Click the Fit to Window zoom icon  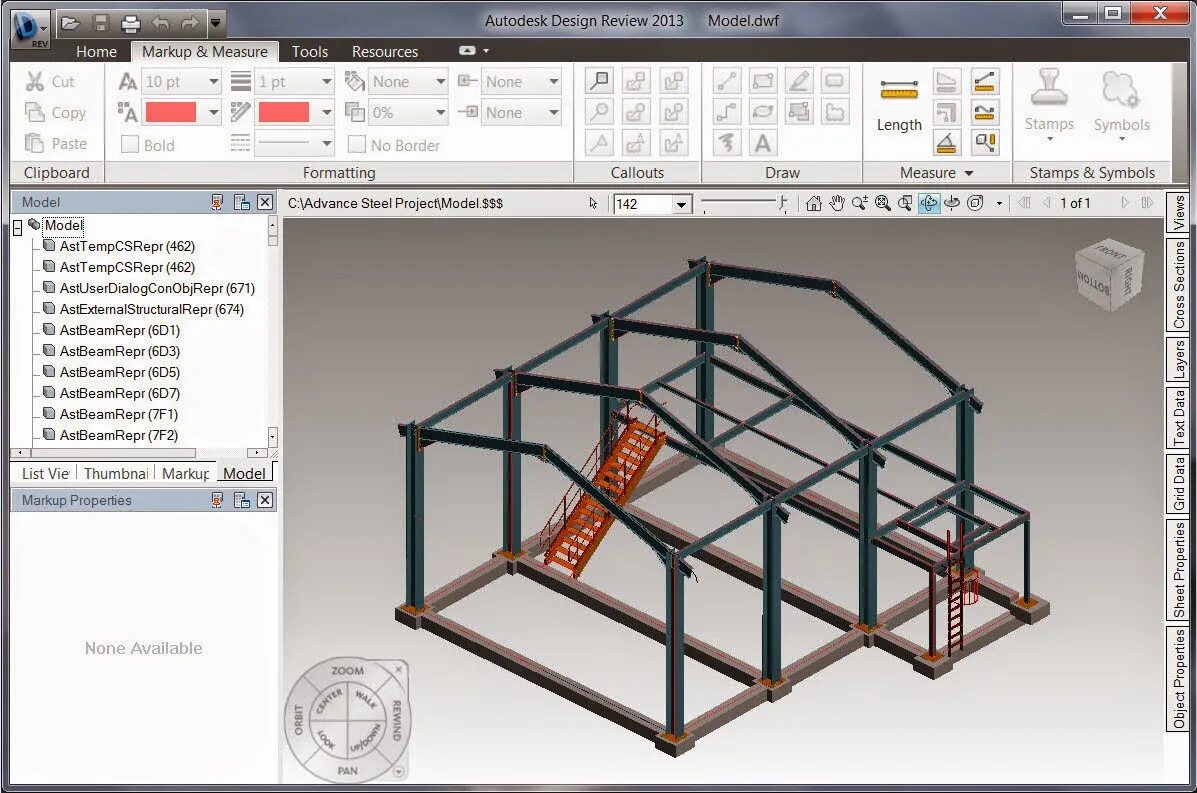(x=882, y=203)
